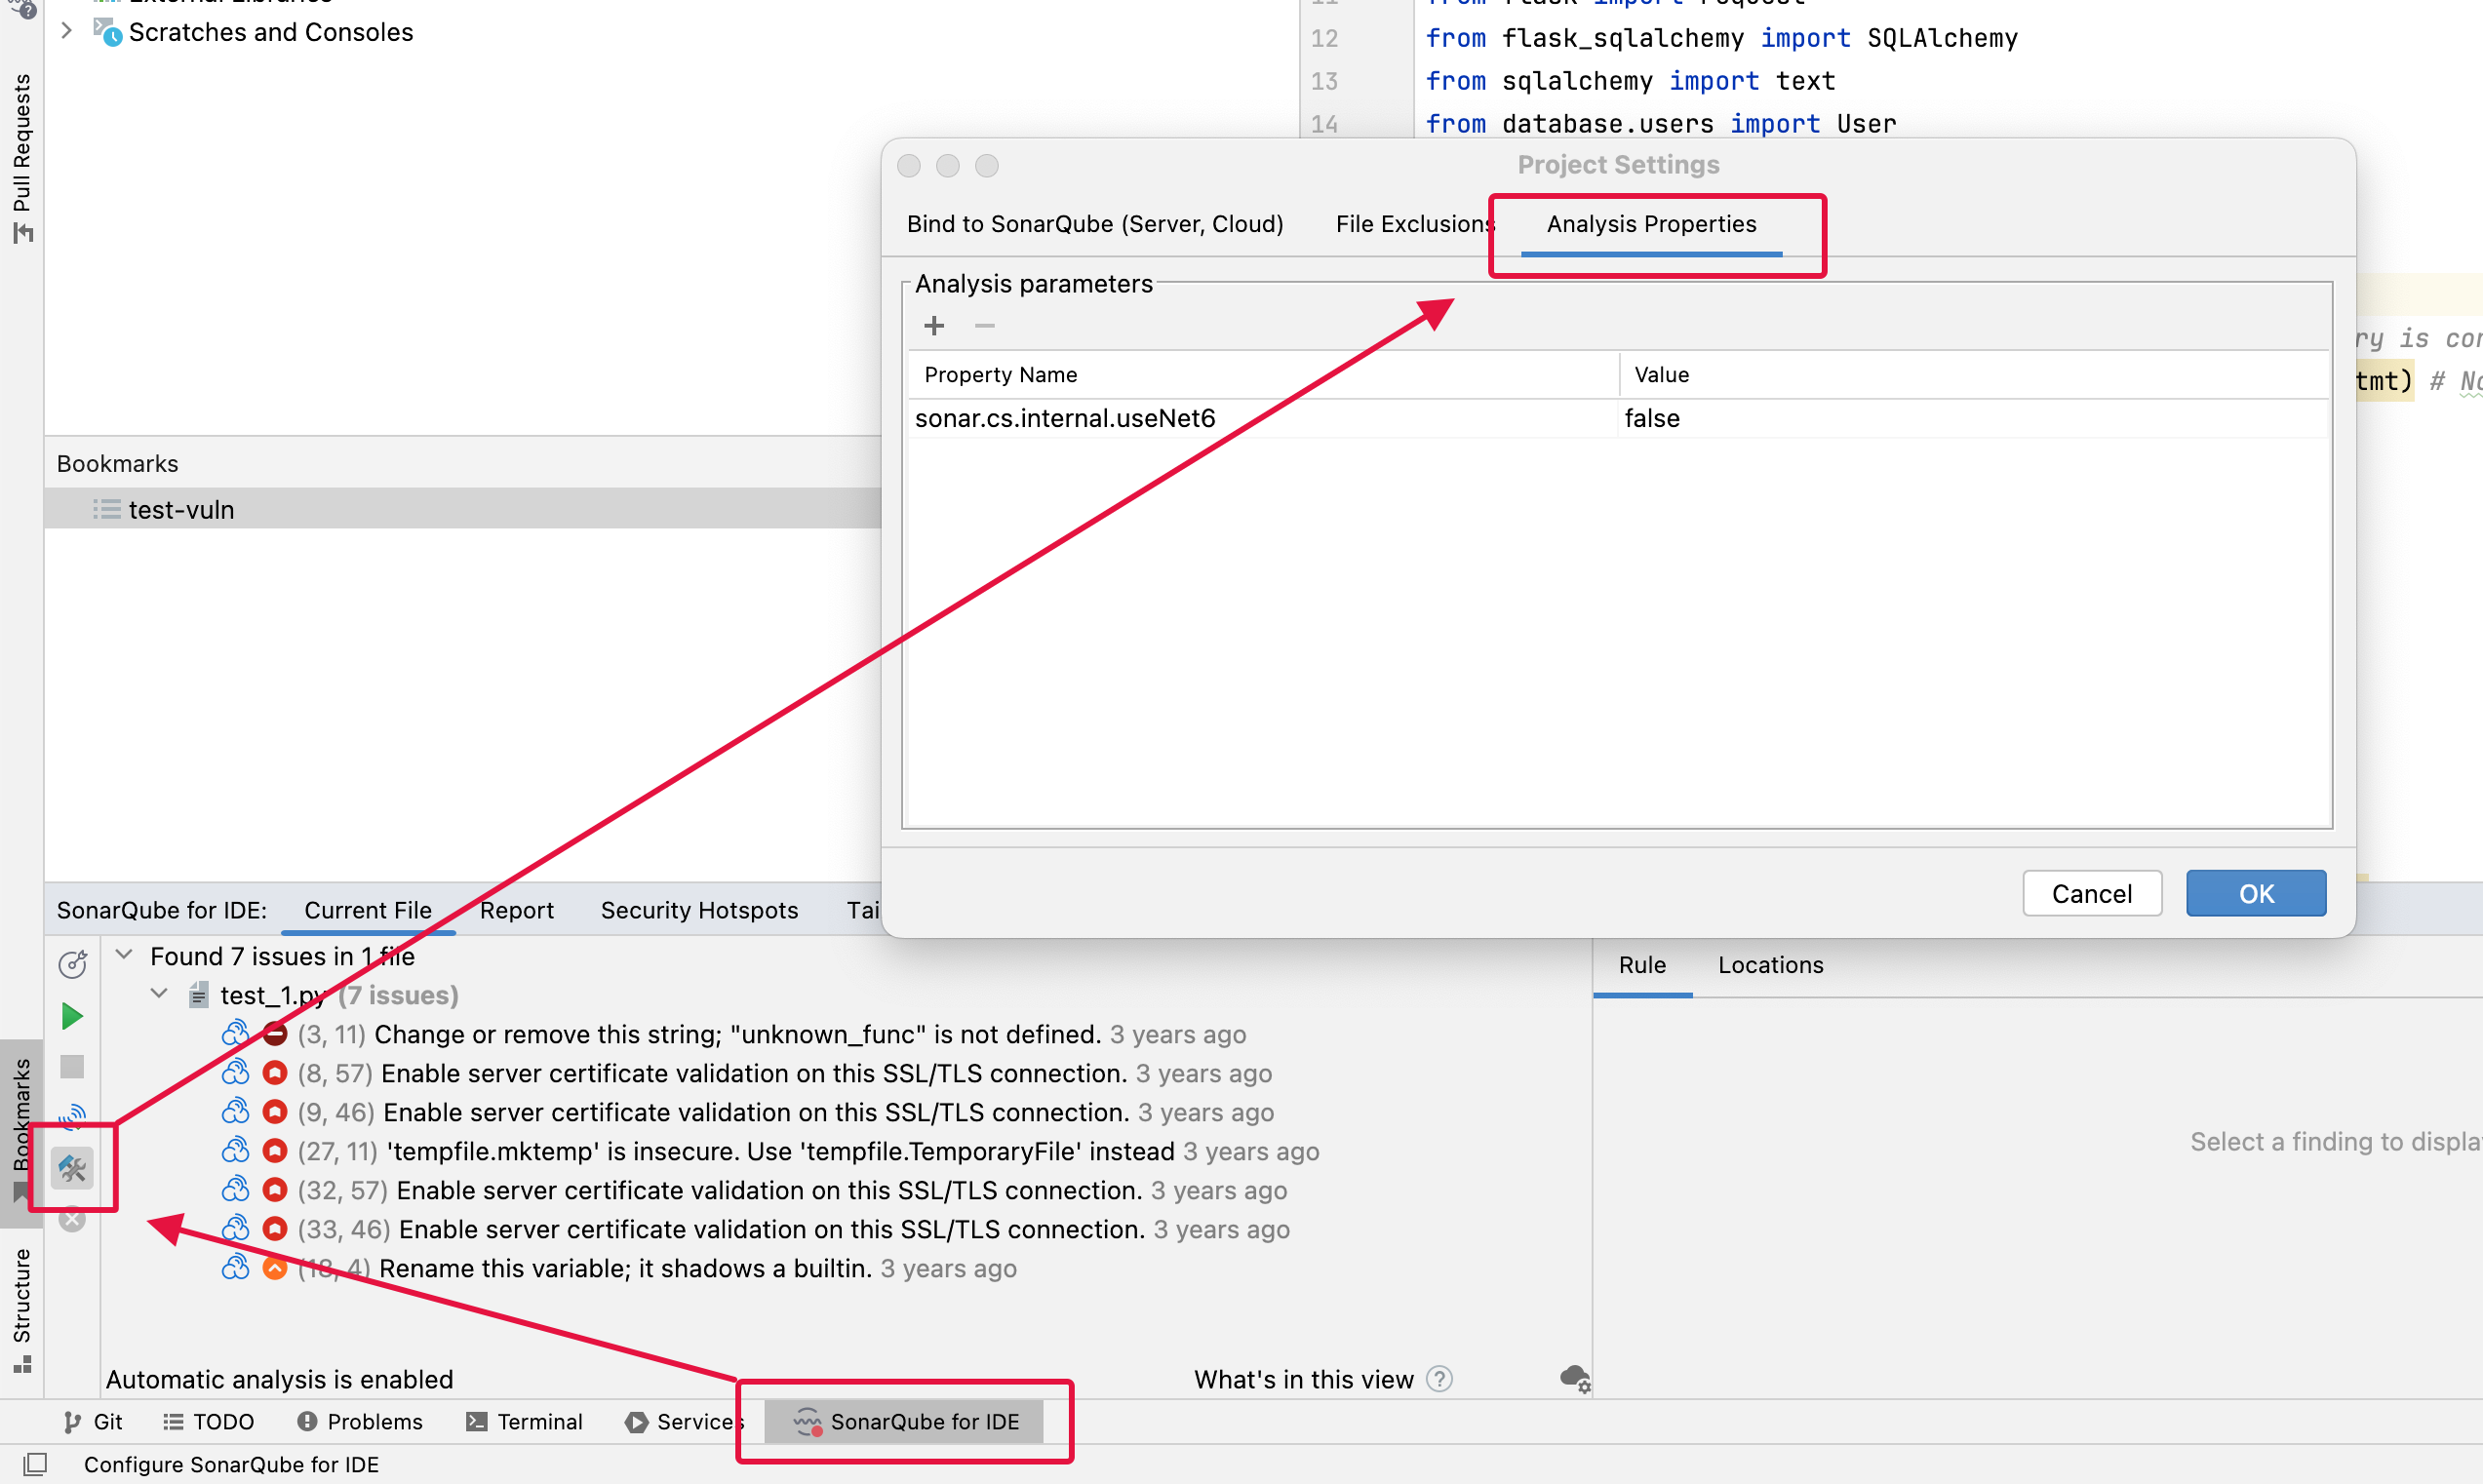Open the Services tool window
The height and width of the screenshot is (1484, 2483).
coord(684,1421)
